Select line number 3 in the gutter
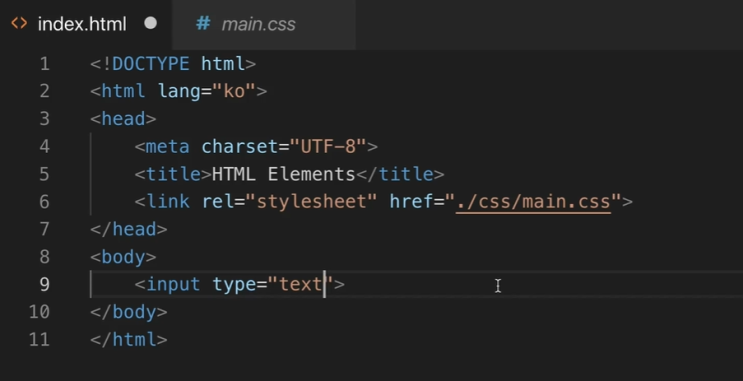743x381 pixels. pyautogui.click(x=45, y=118)
